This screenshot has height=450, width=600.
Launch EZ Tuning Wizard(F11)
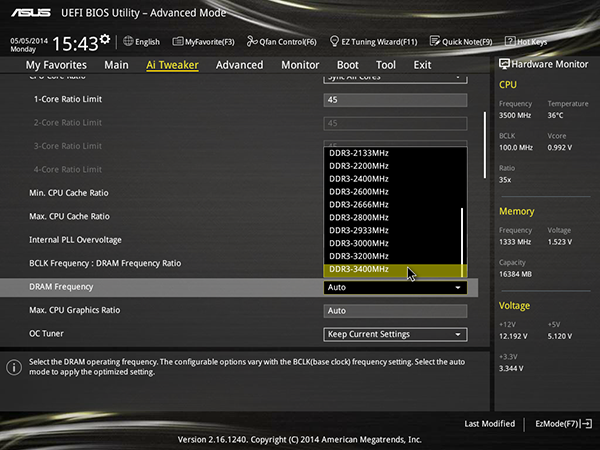373,41
